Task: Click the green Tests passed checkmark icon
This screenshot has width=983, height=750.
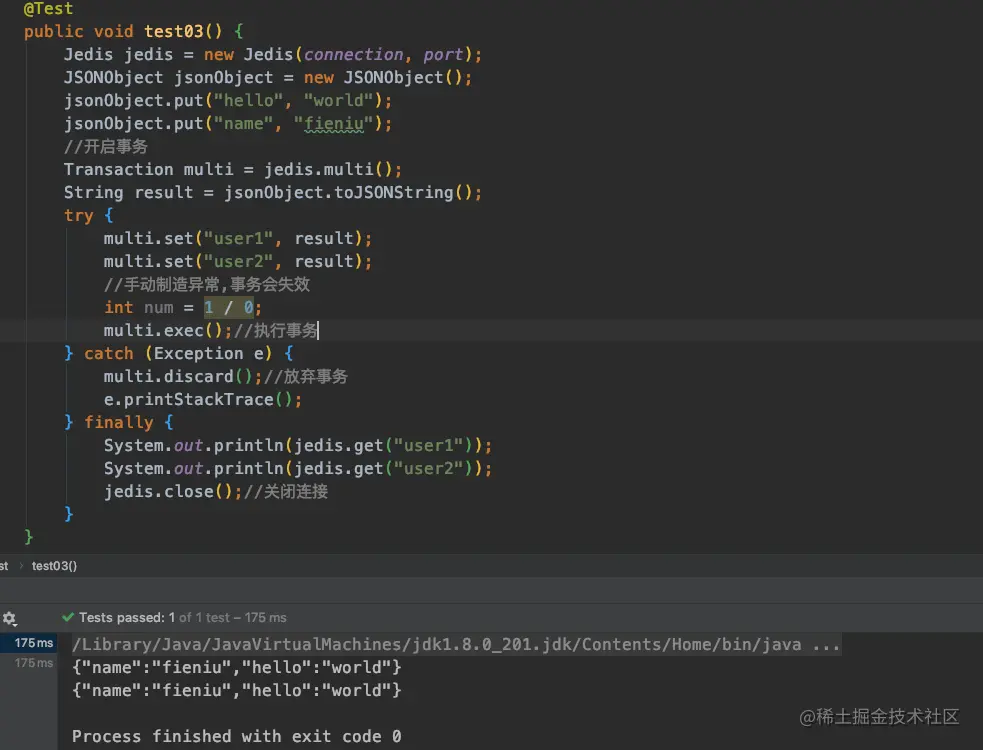Action: point(68,618)
